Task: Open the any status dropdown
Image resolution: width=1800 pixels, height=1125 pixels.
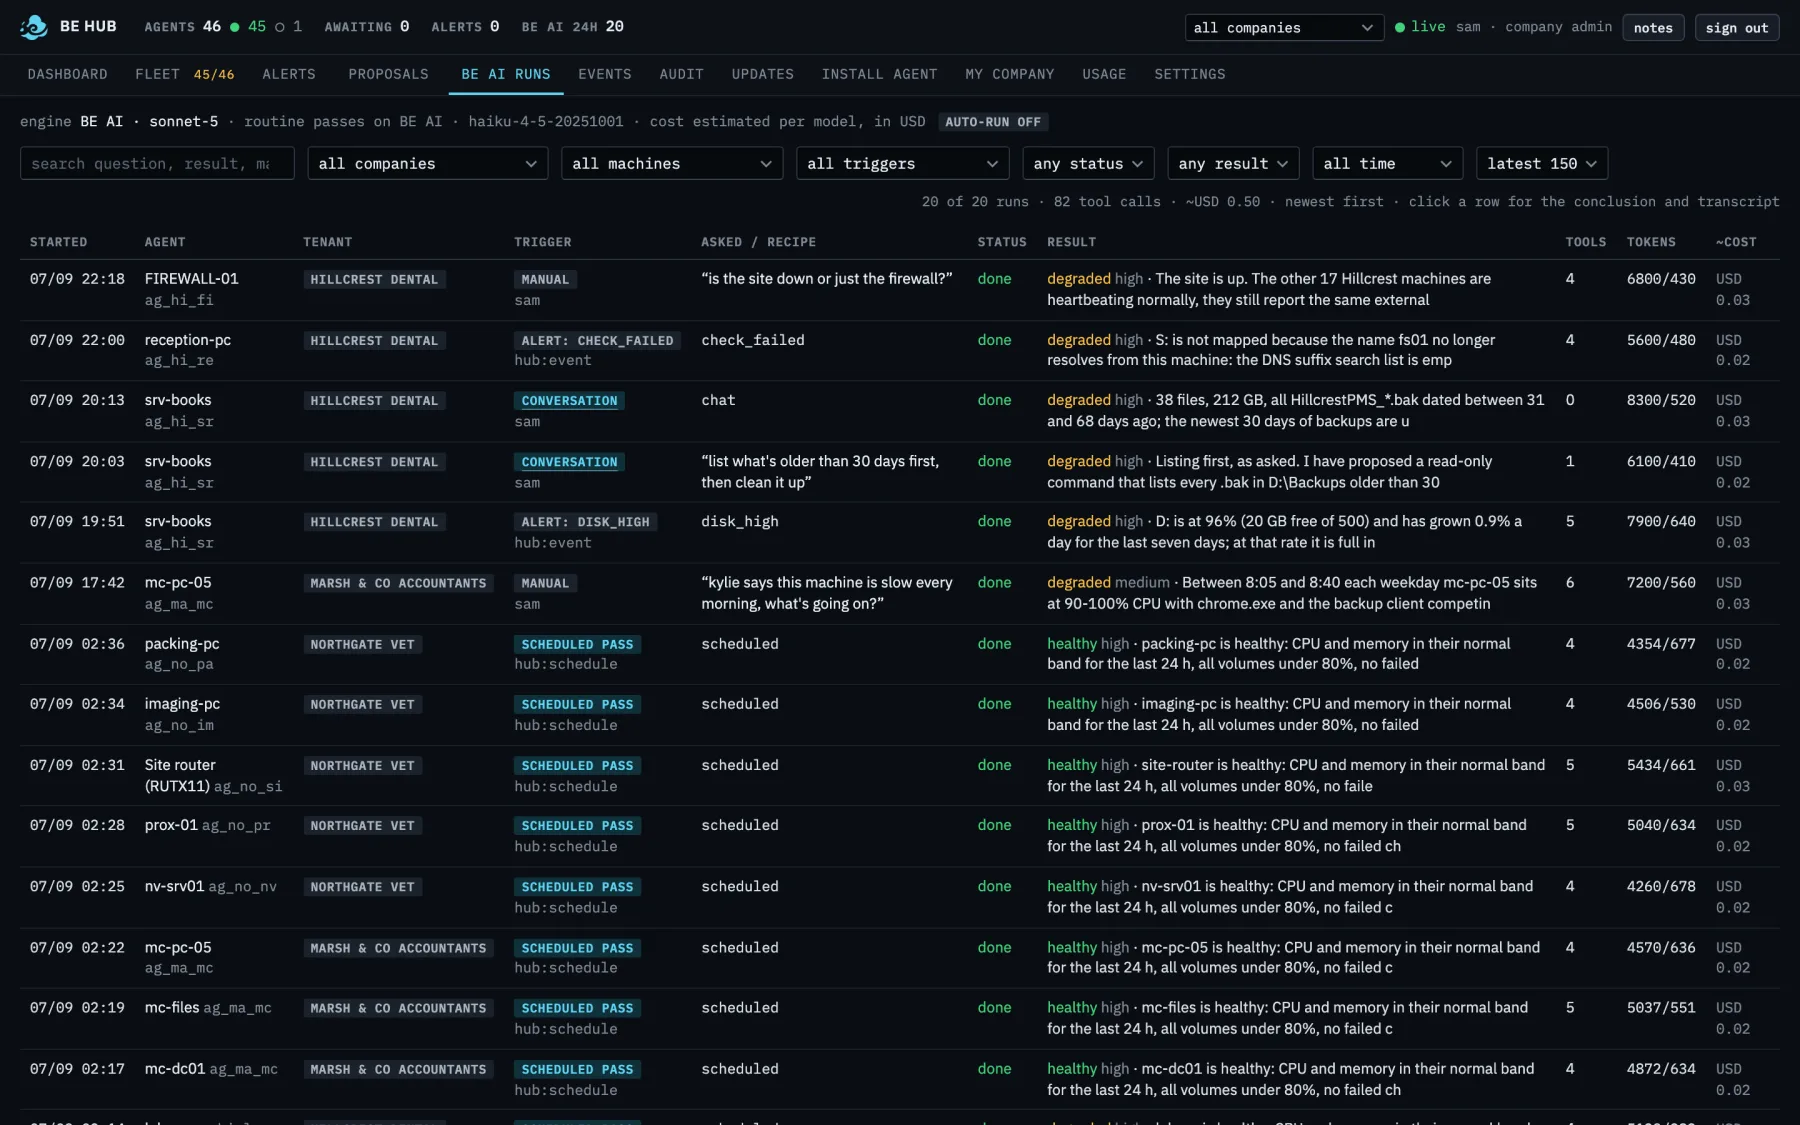Action: click(1088, 163)
